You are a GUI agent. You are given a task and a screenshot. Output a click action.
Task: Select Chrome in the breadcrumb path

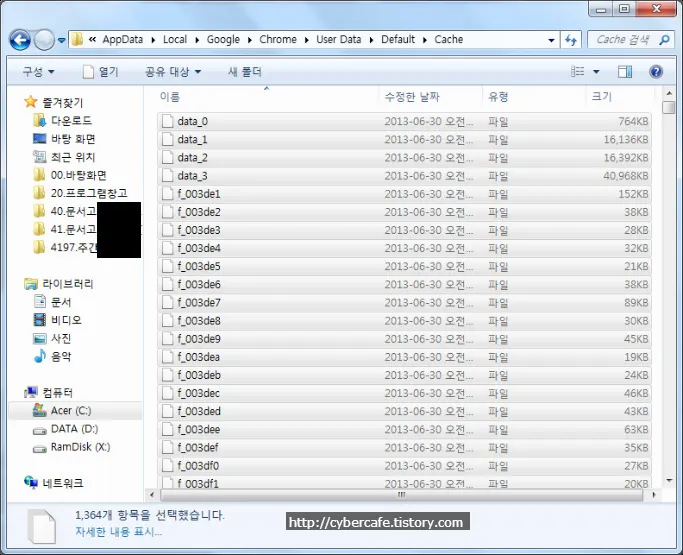tap(278, 40)
